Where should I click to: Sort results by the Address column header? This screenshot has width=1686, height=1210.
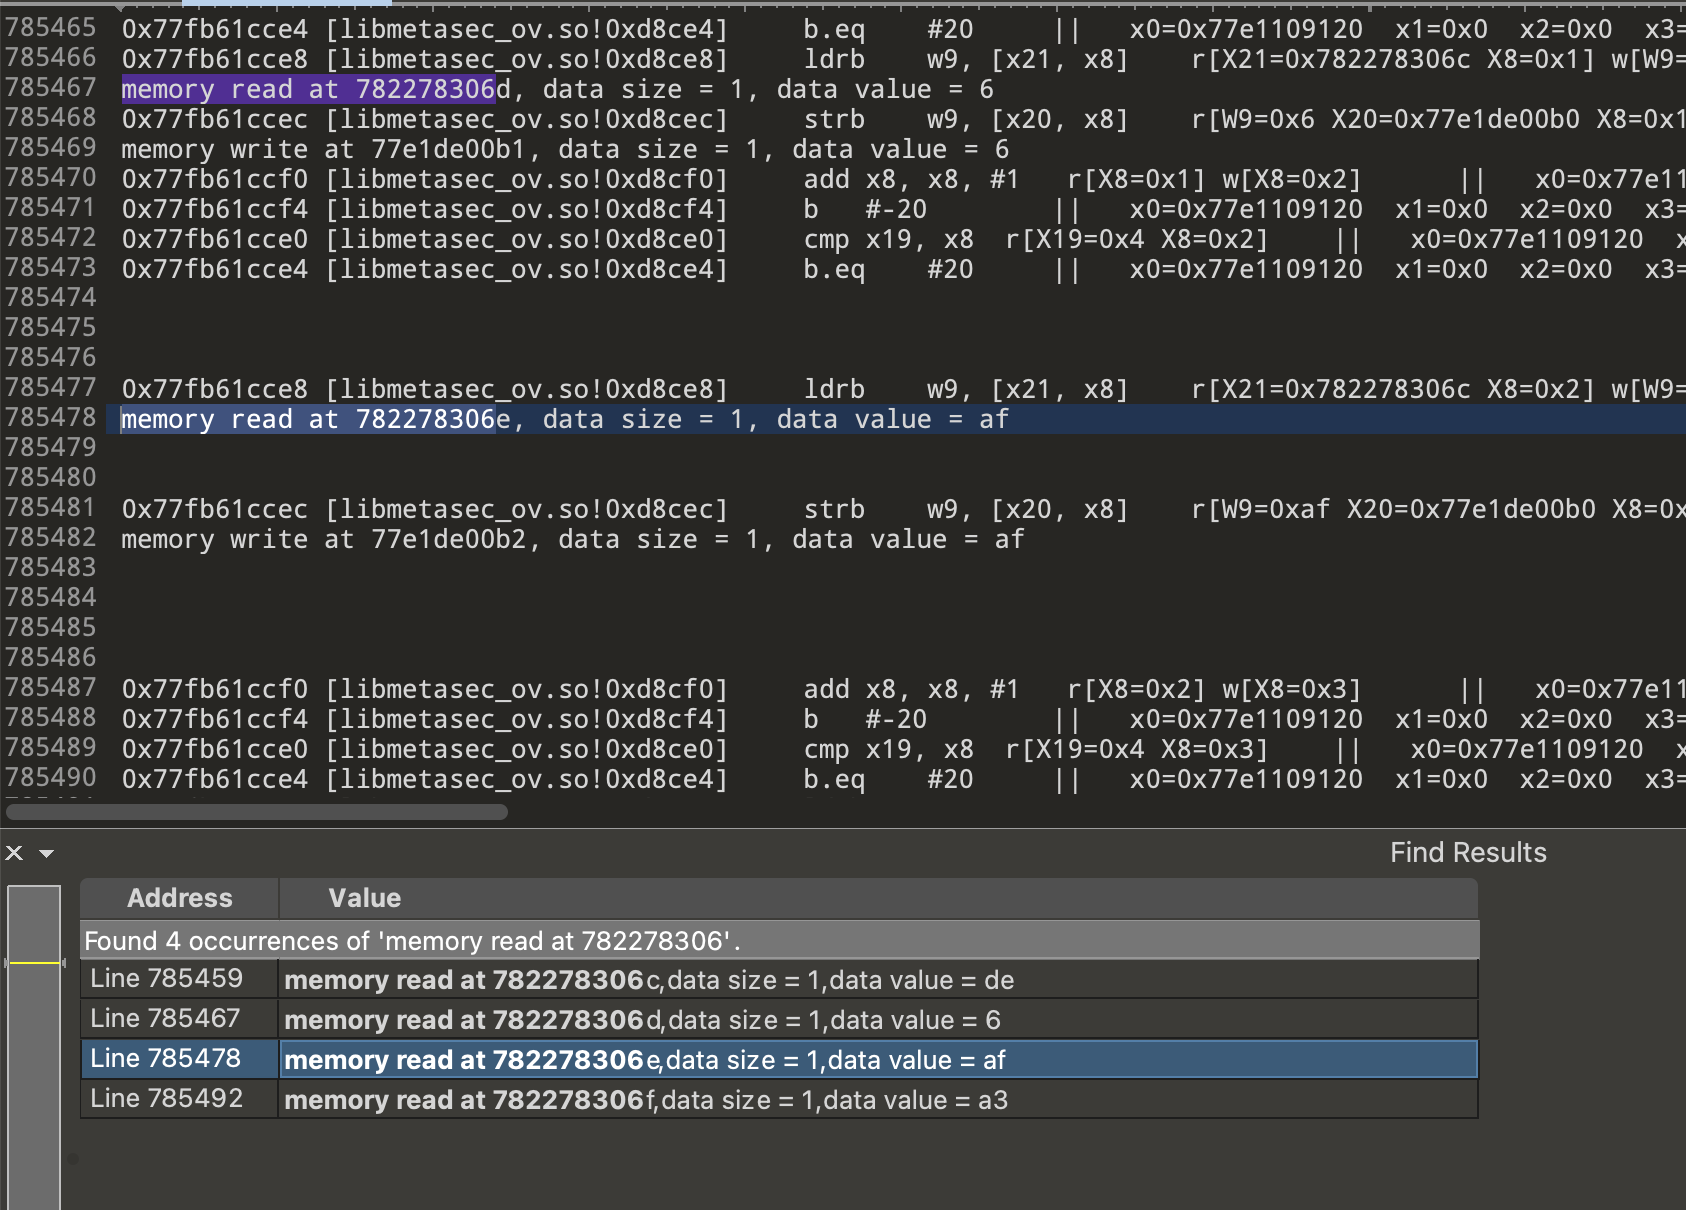pos(179,898)
